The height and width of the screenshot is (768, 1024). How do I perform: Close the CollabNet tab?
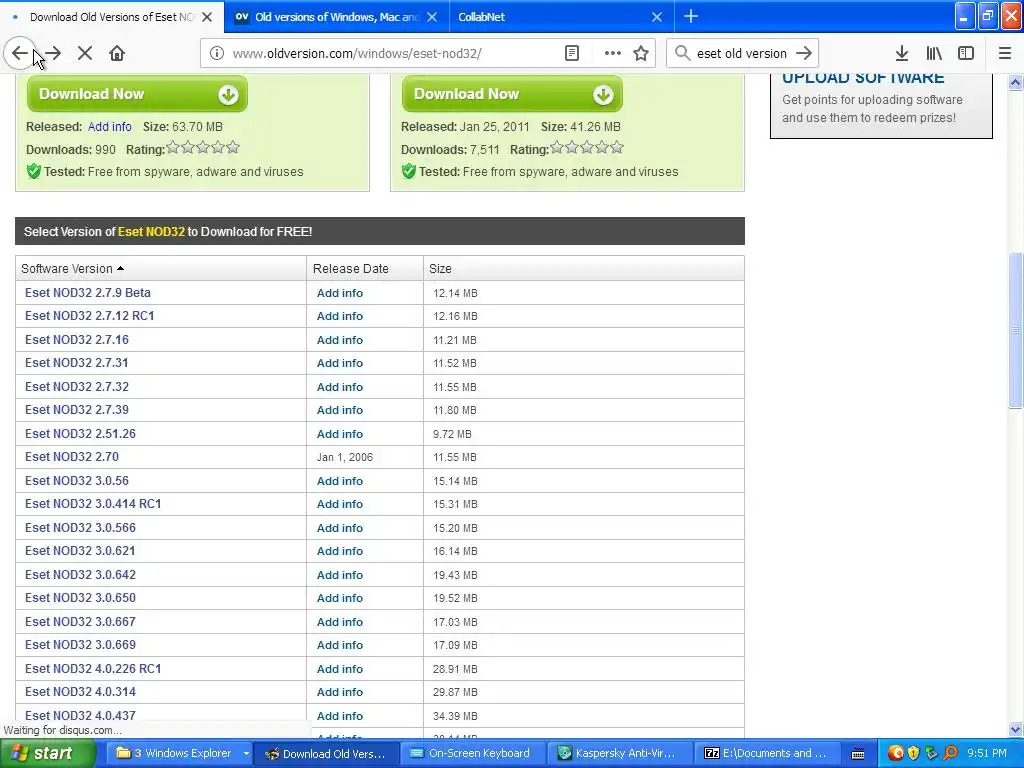coord(656,17)
